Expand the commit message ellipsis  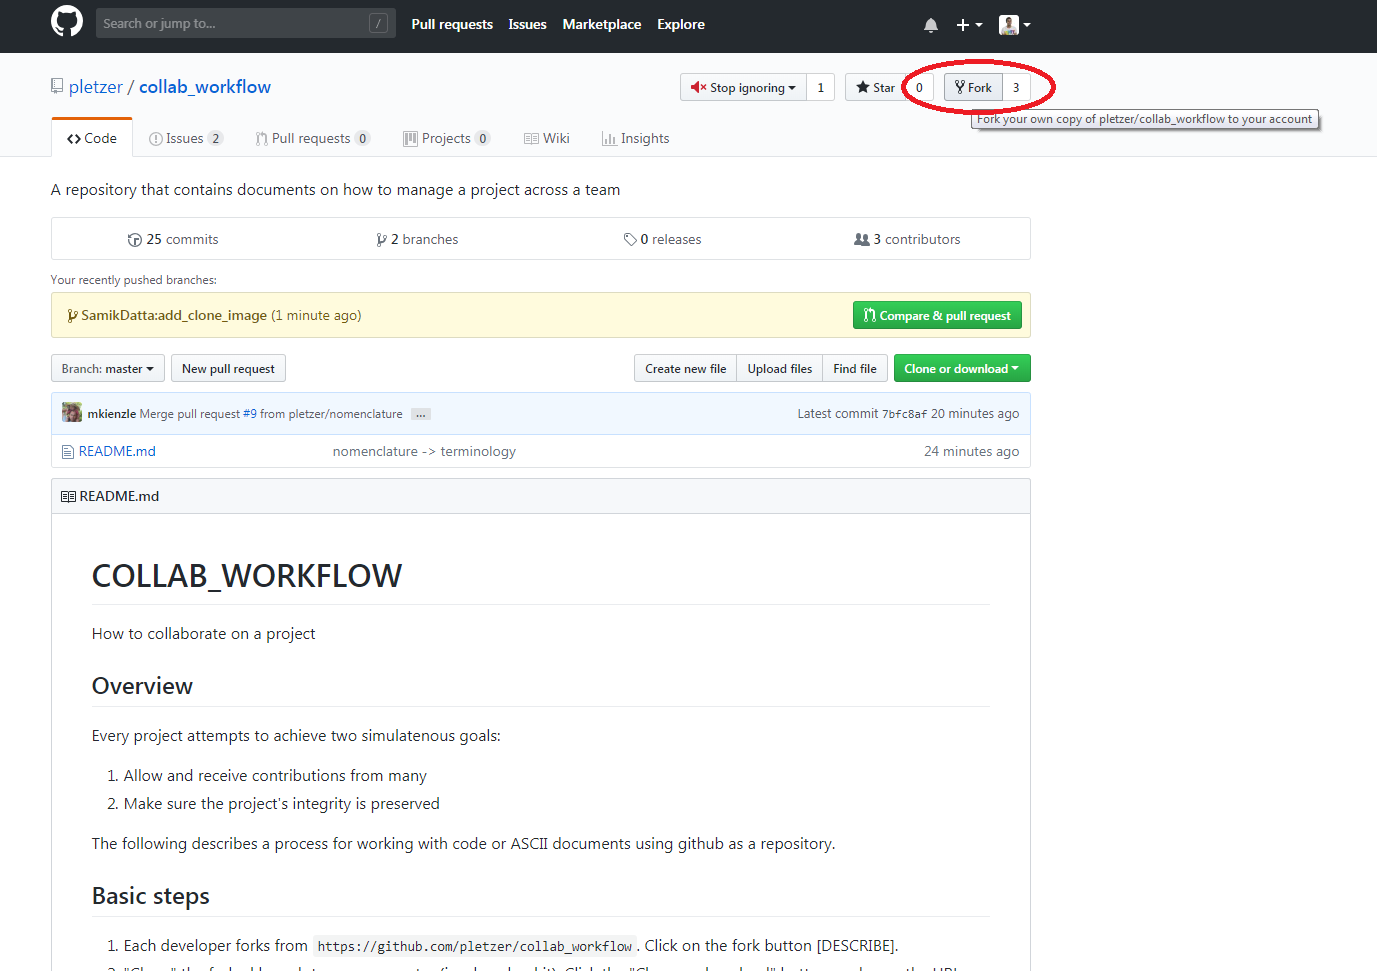pos(421,414)
